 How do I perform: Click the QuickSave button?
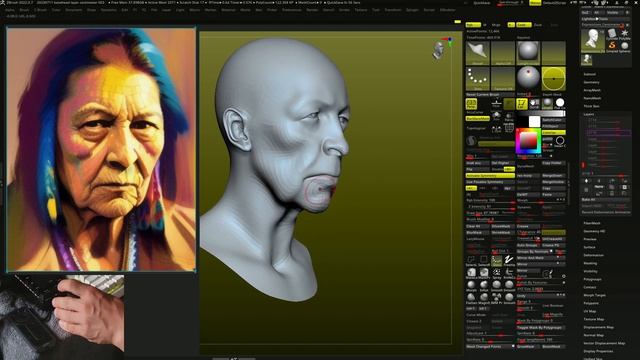click(x=482, y=3)
